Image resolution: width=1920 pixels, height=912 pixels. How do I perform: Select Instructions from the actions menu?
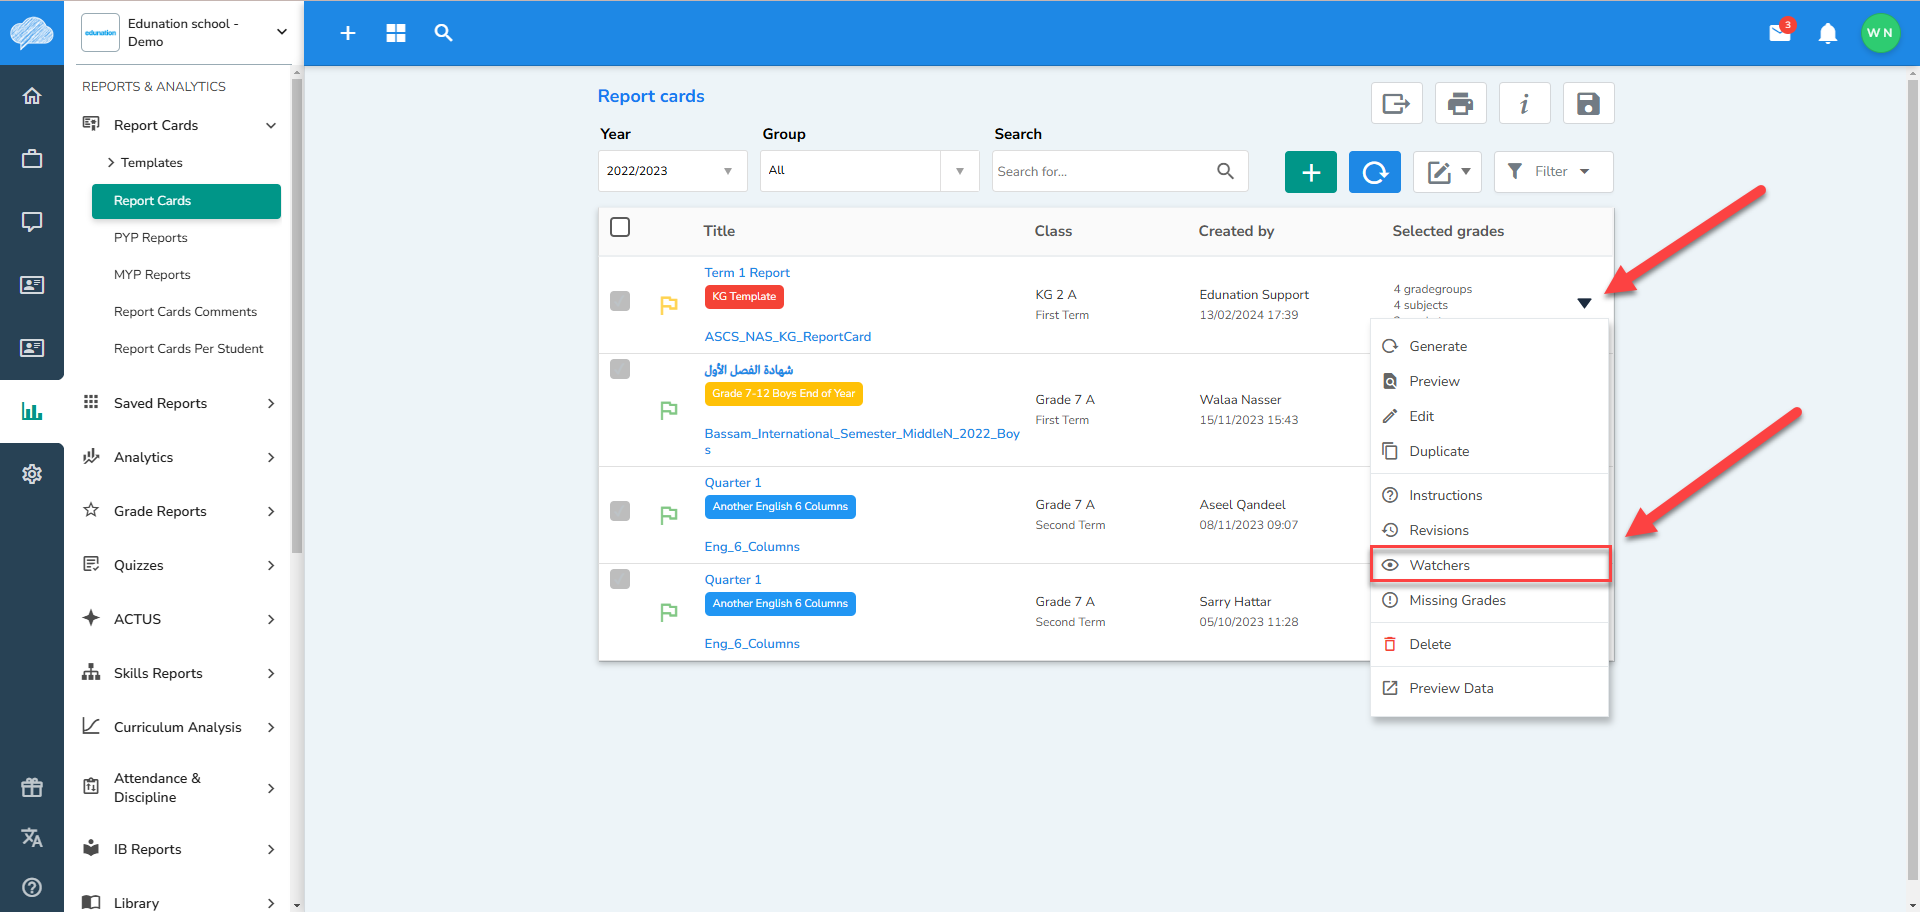[x=1489, y=495]
